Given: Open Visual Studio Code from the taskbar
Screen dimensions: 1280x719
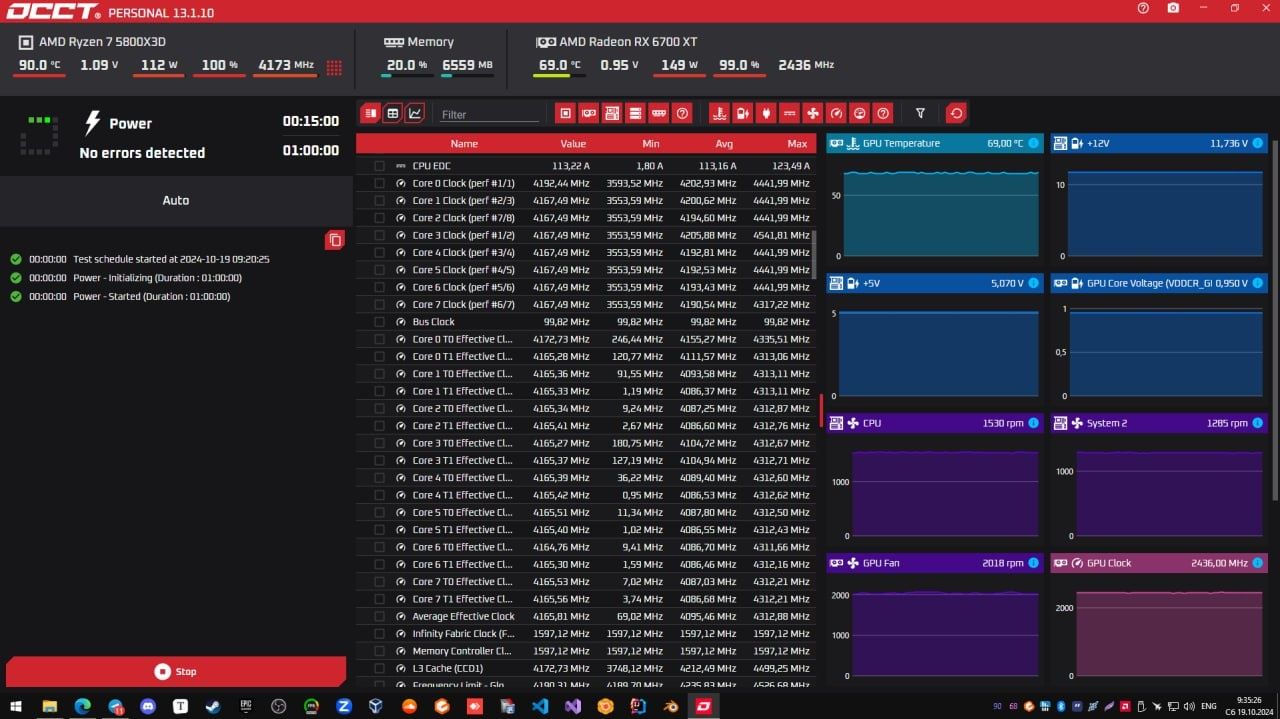Looking at the screenshot, I should [540, 706].
